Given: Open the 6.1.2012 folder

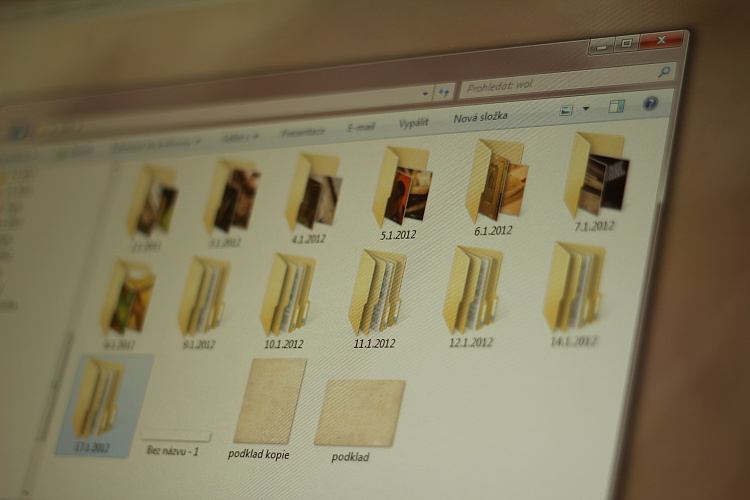Looking at the screenshot, I should coord(495,187).
